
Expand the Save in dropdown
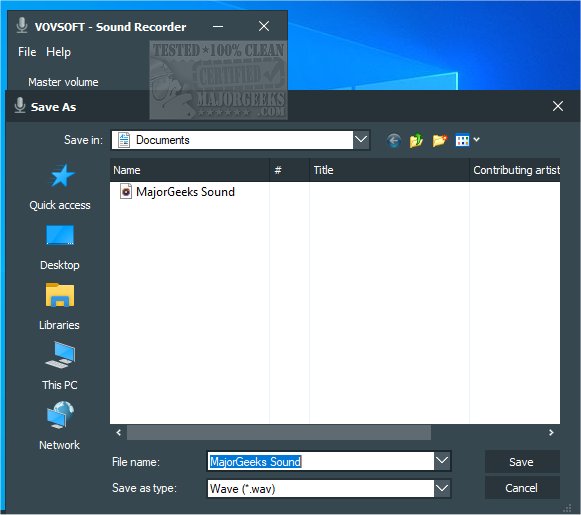point(361,140)
